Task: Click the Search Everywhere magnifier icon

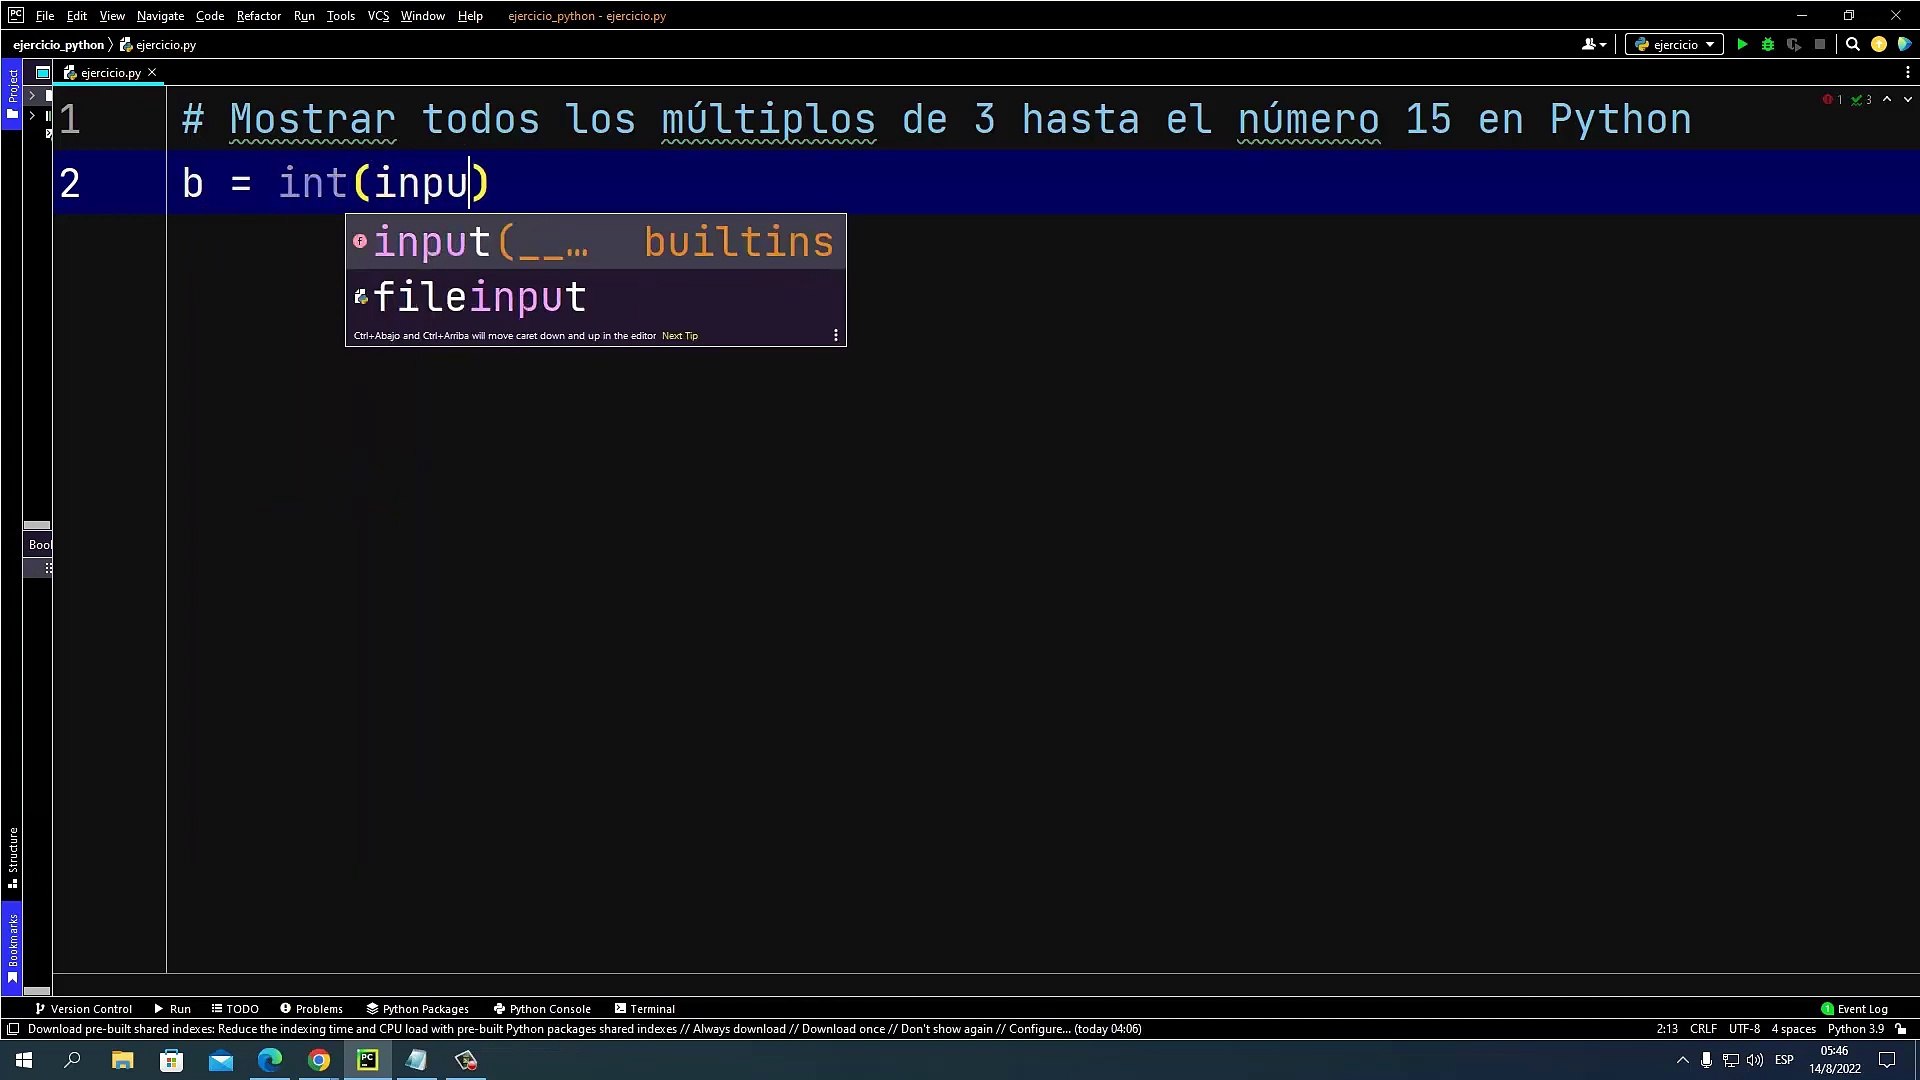Action: point(1852,44)
